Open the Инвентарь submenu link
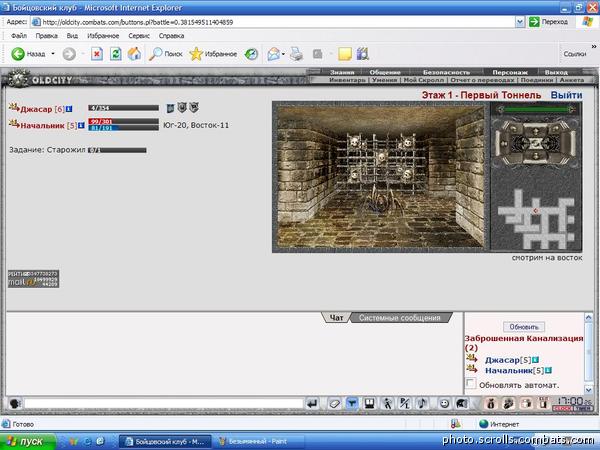600x450 pixels. click(347, 80)
